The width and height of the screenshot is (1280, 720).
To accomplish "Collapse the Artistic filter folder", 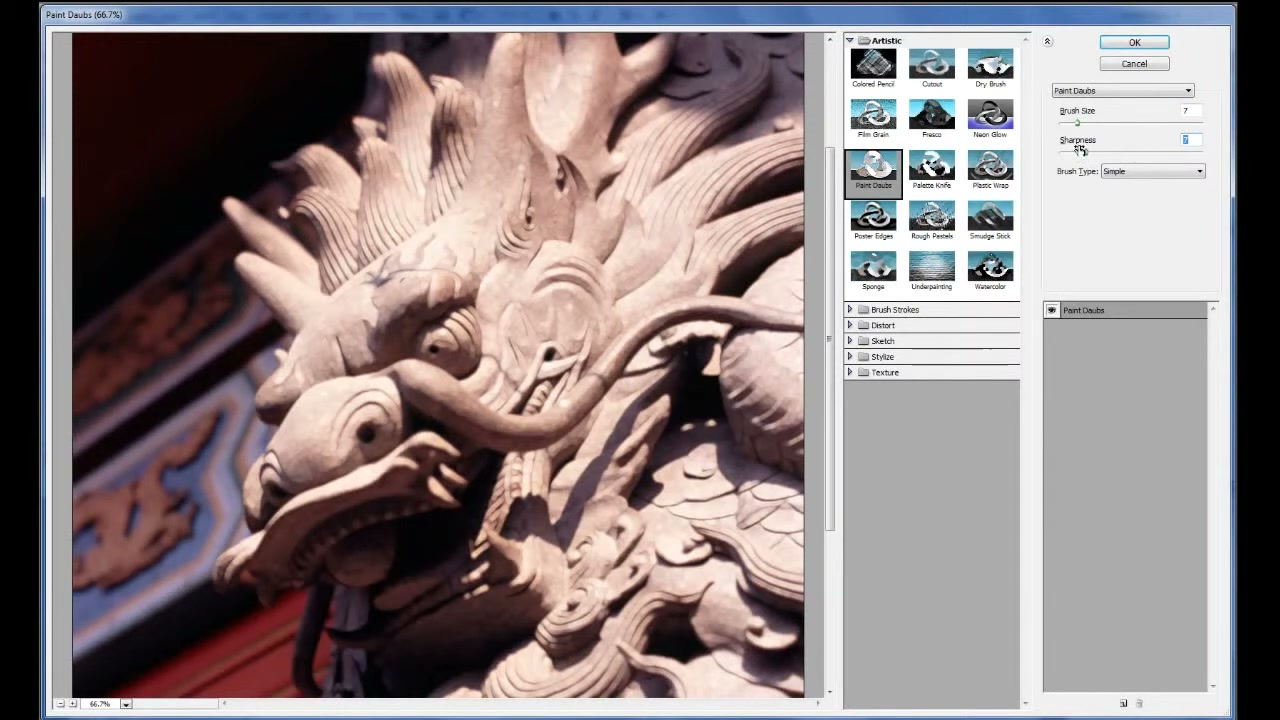I will (850, 41).
